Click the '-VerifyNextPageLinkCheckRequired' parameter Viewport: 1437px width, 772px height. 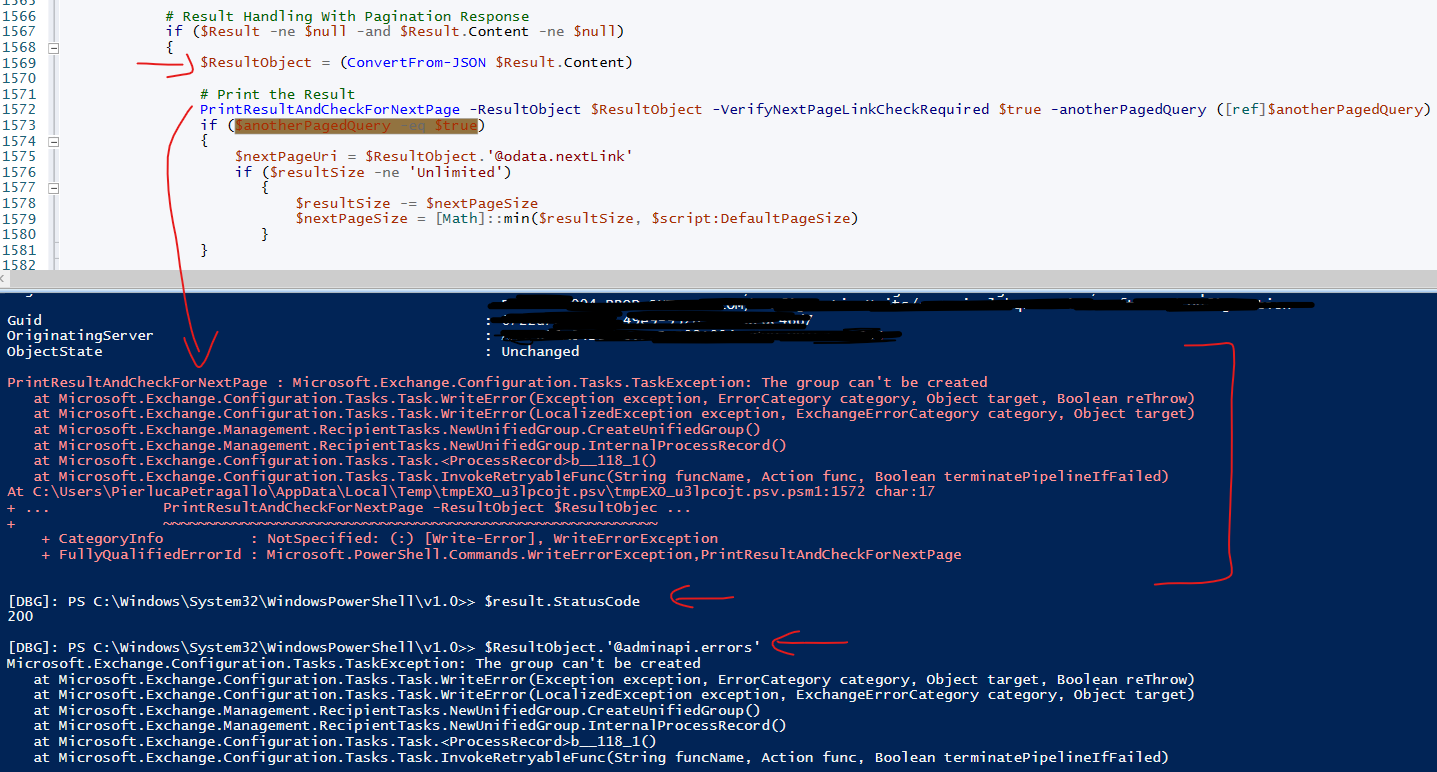coord(851,109)
